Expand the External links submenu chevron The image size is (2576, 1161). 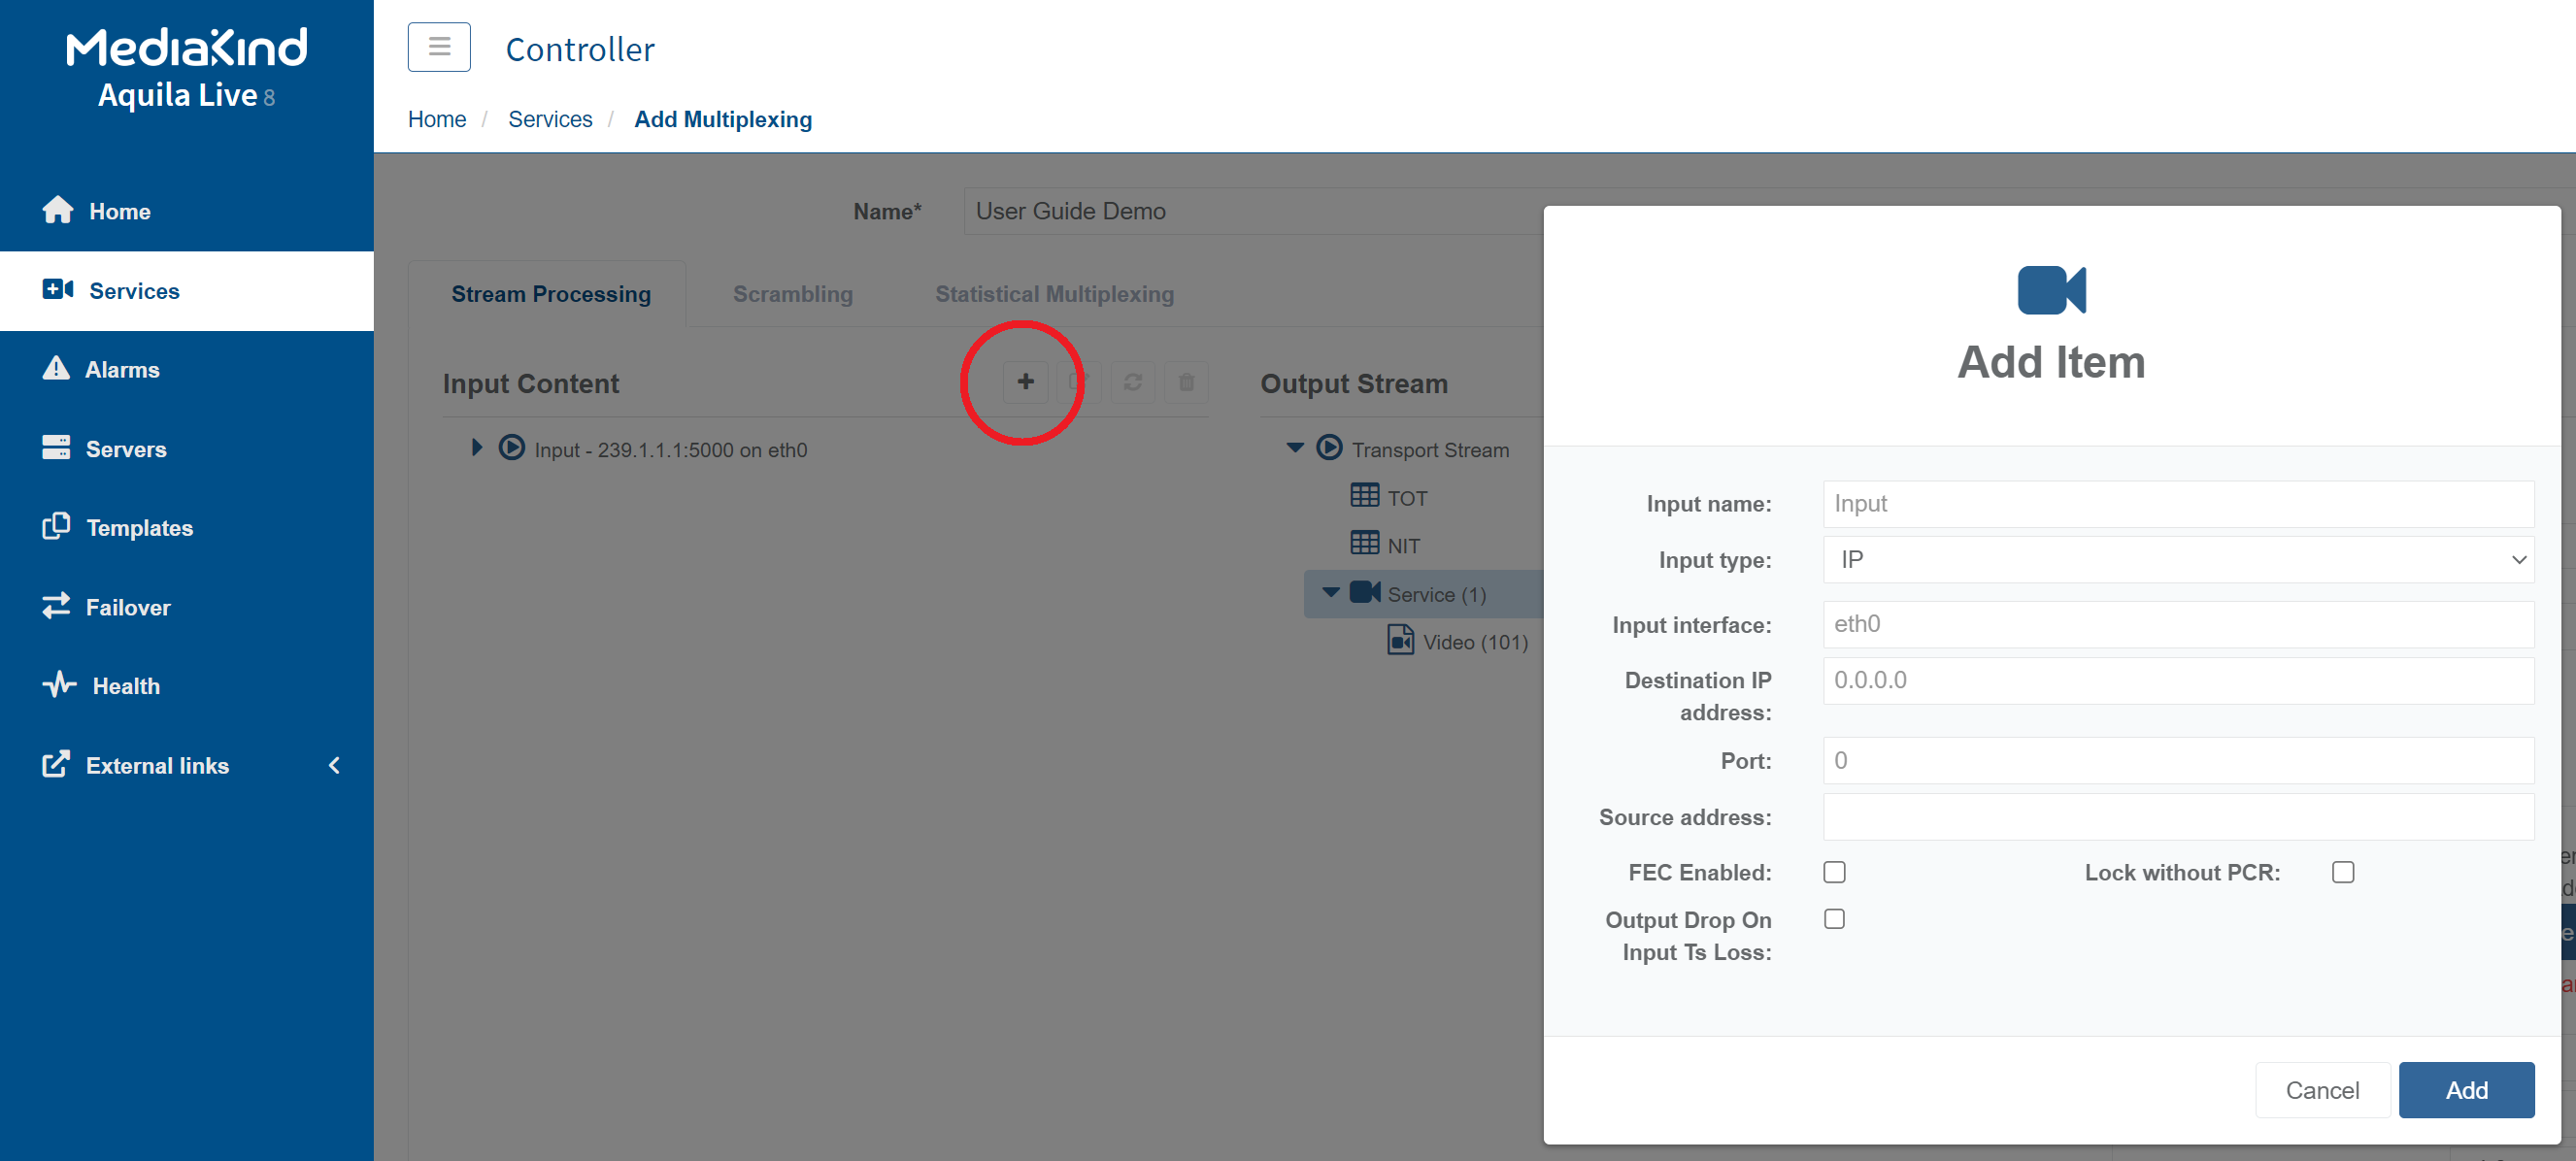[x=334, y=766]
